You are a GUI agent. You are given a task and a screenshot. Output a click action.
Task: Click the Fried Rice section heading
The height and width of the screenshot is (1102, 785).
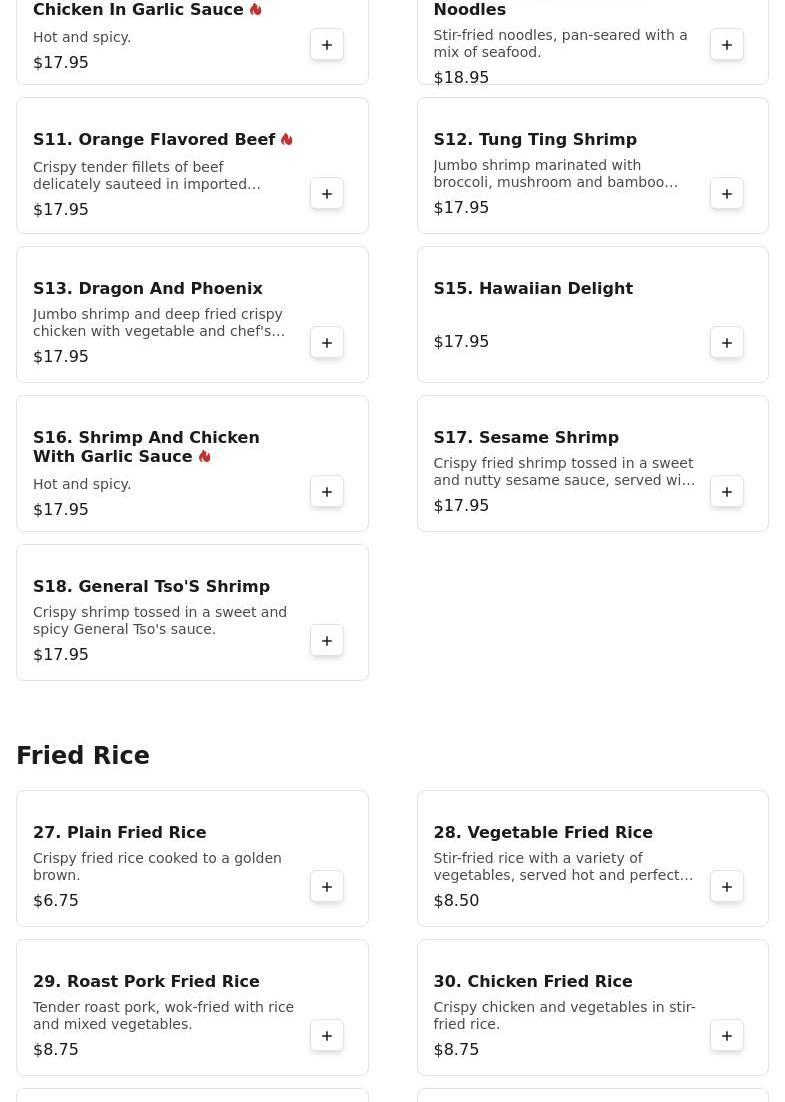pyautogui.click(x=83, y=756)
